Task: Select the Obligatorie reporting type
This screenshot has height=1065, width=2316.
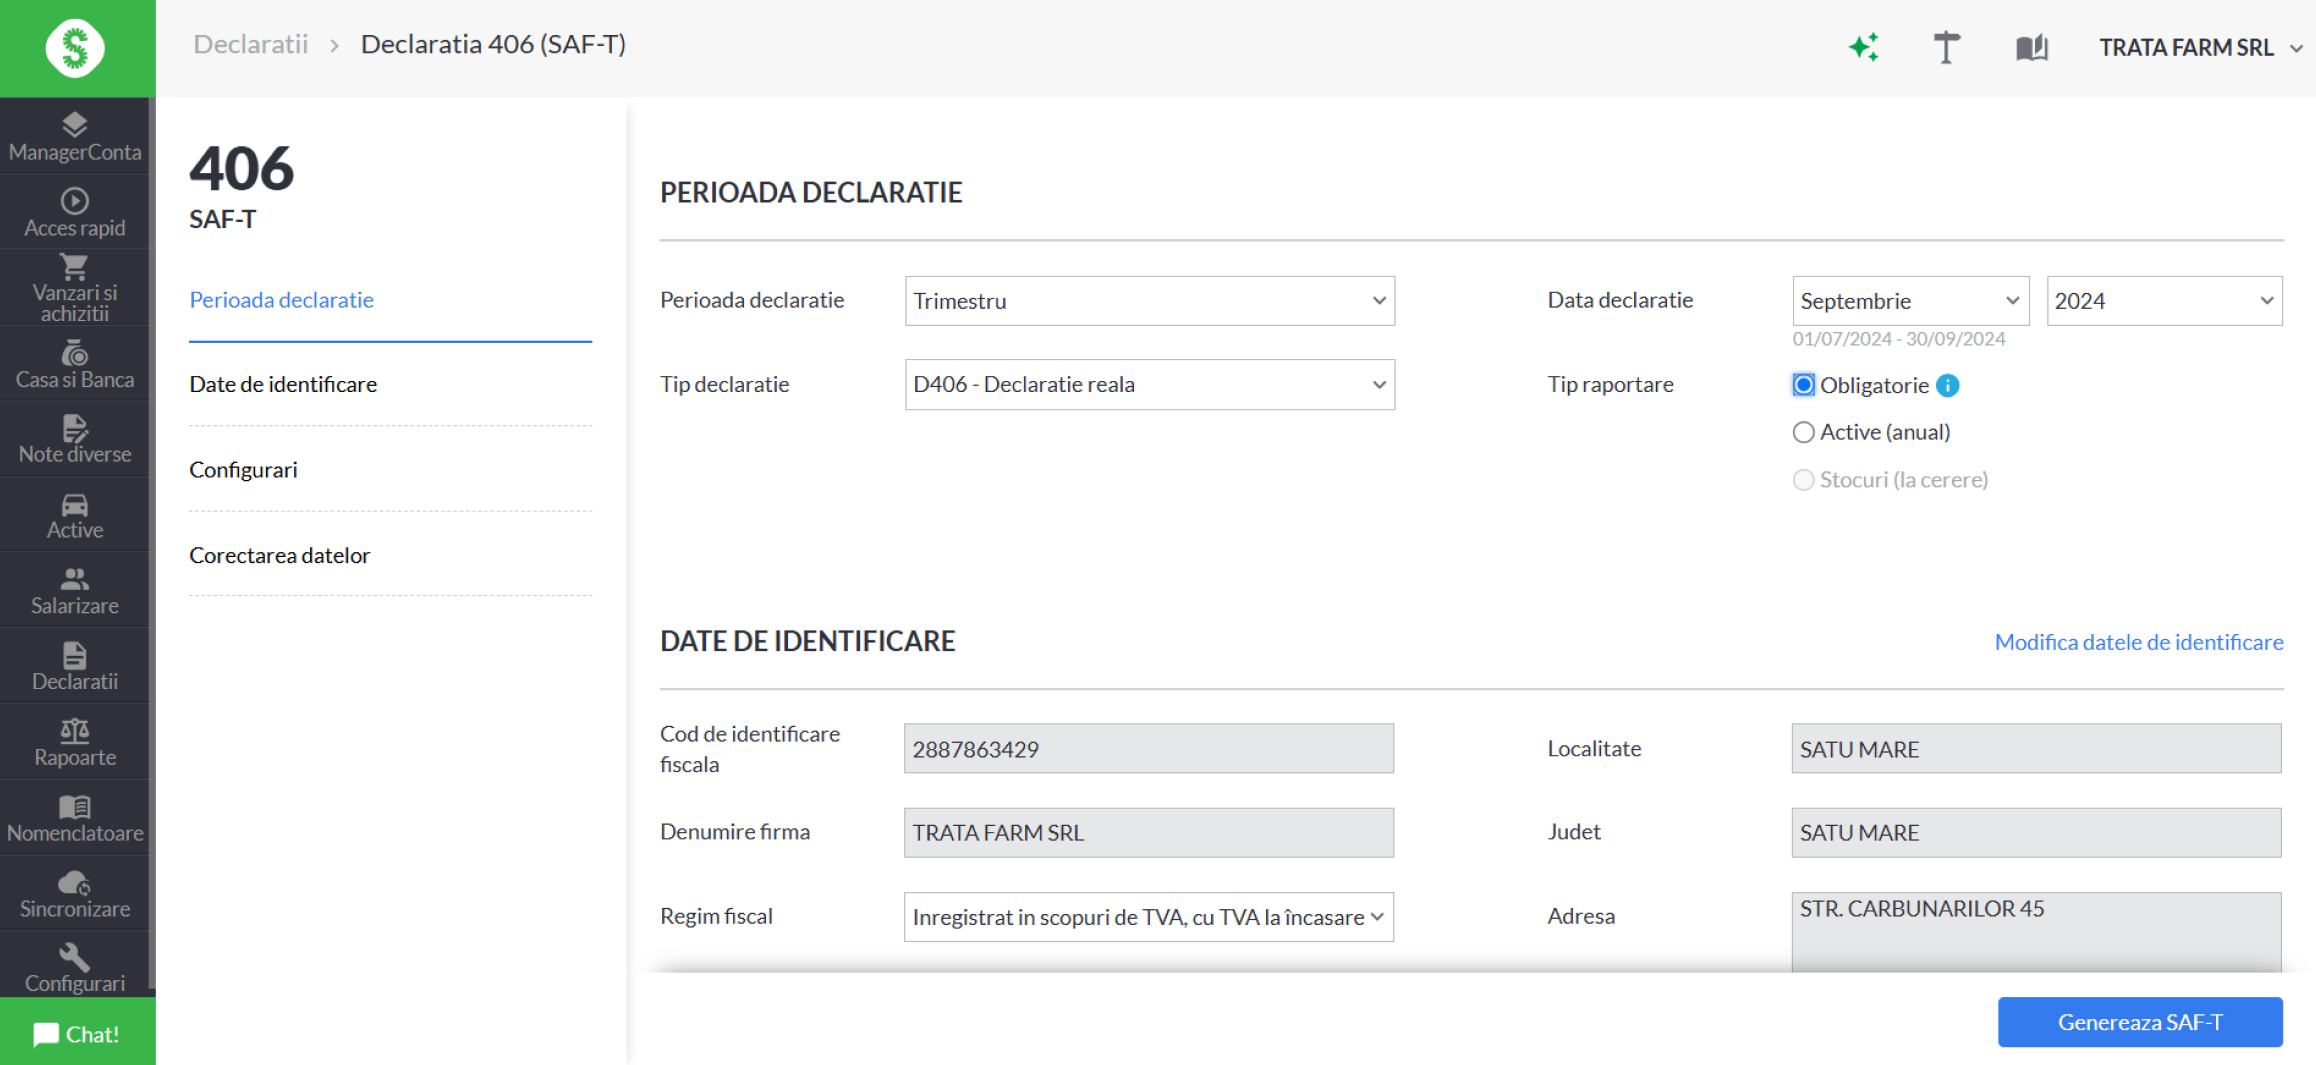Action: point(1803,385)
